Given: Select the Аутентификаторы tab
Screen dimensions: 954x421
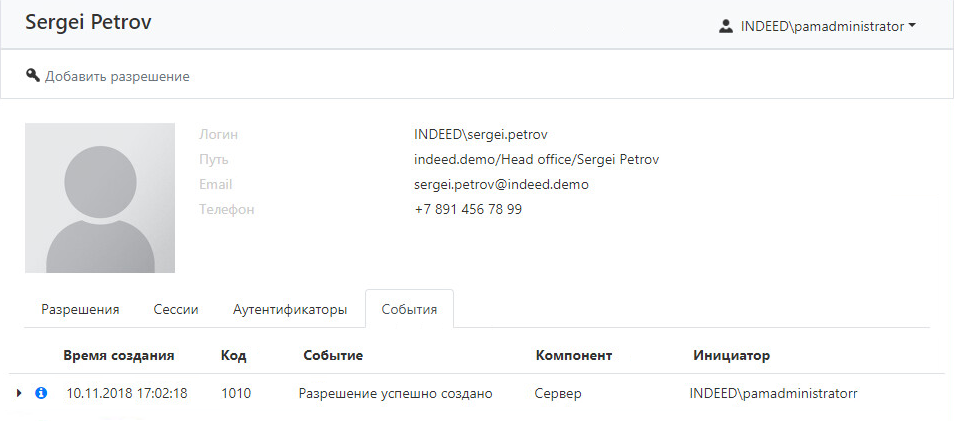Looking at the screenshot, I should [x=289, y=309].
